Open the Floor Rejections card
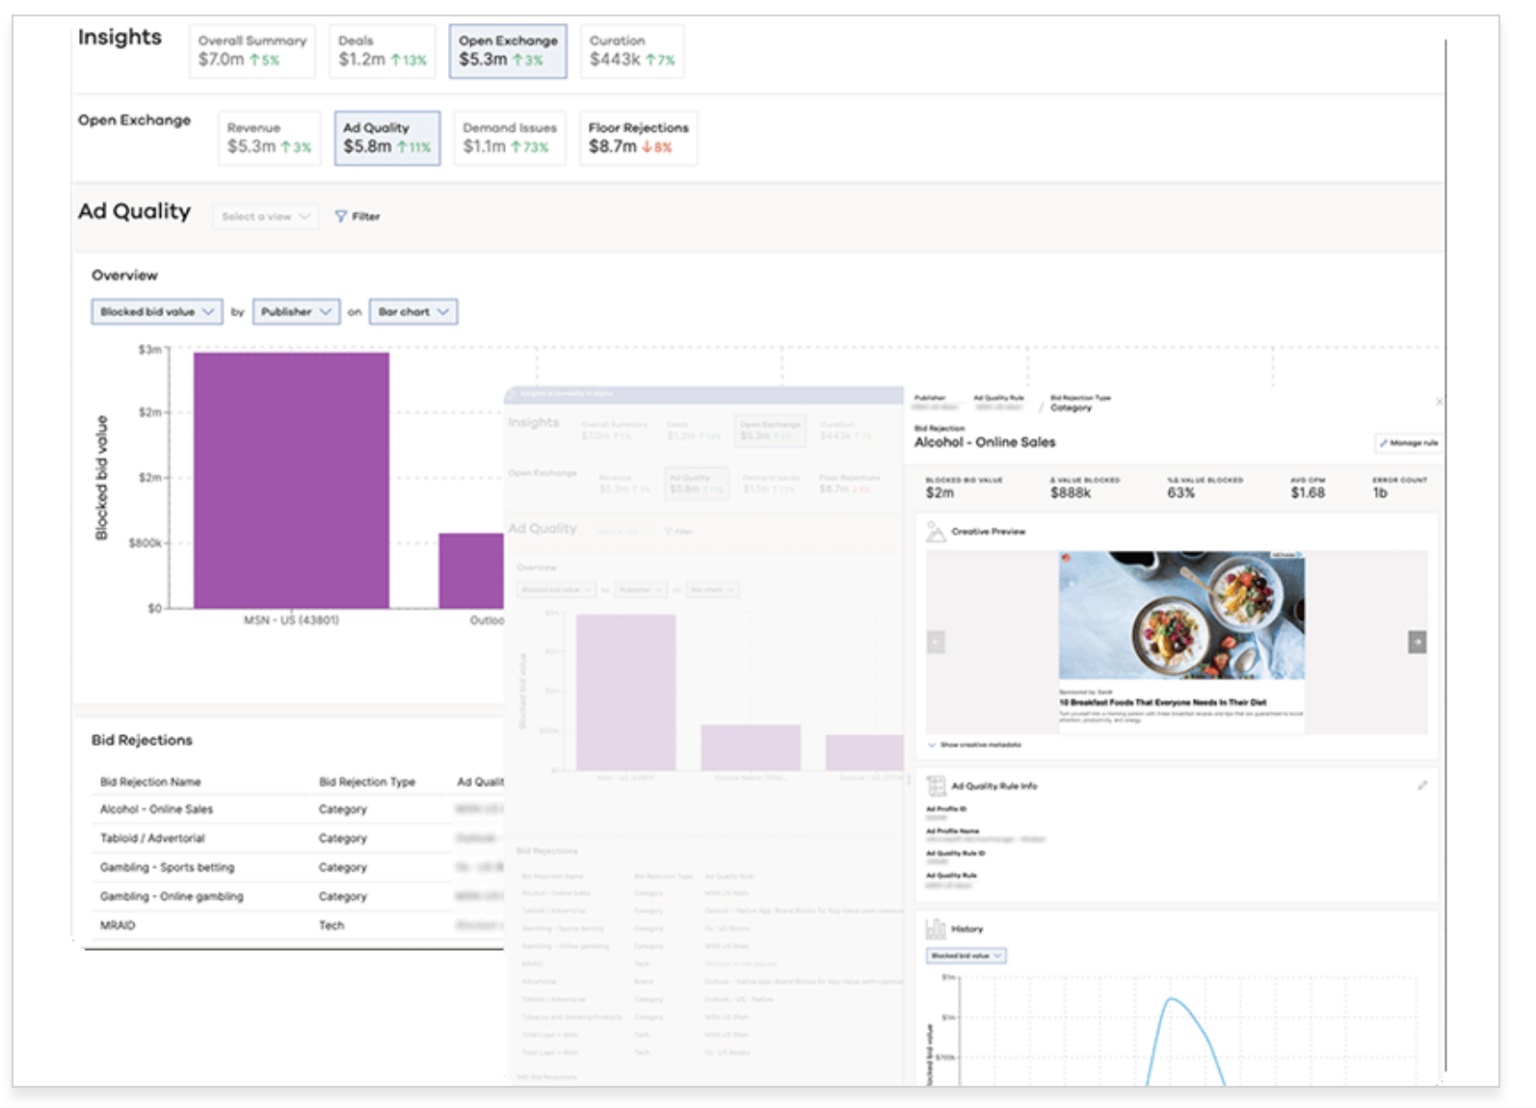Image resolution: width=1536 pixels, height=1108 pixels. [637, 138]
